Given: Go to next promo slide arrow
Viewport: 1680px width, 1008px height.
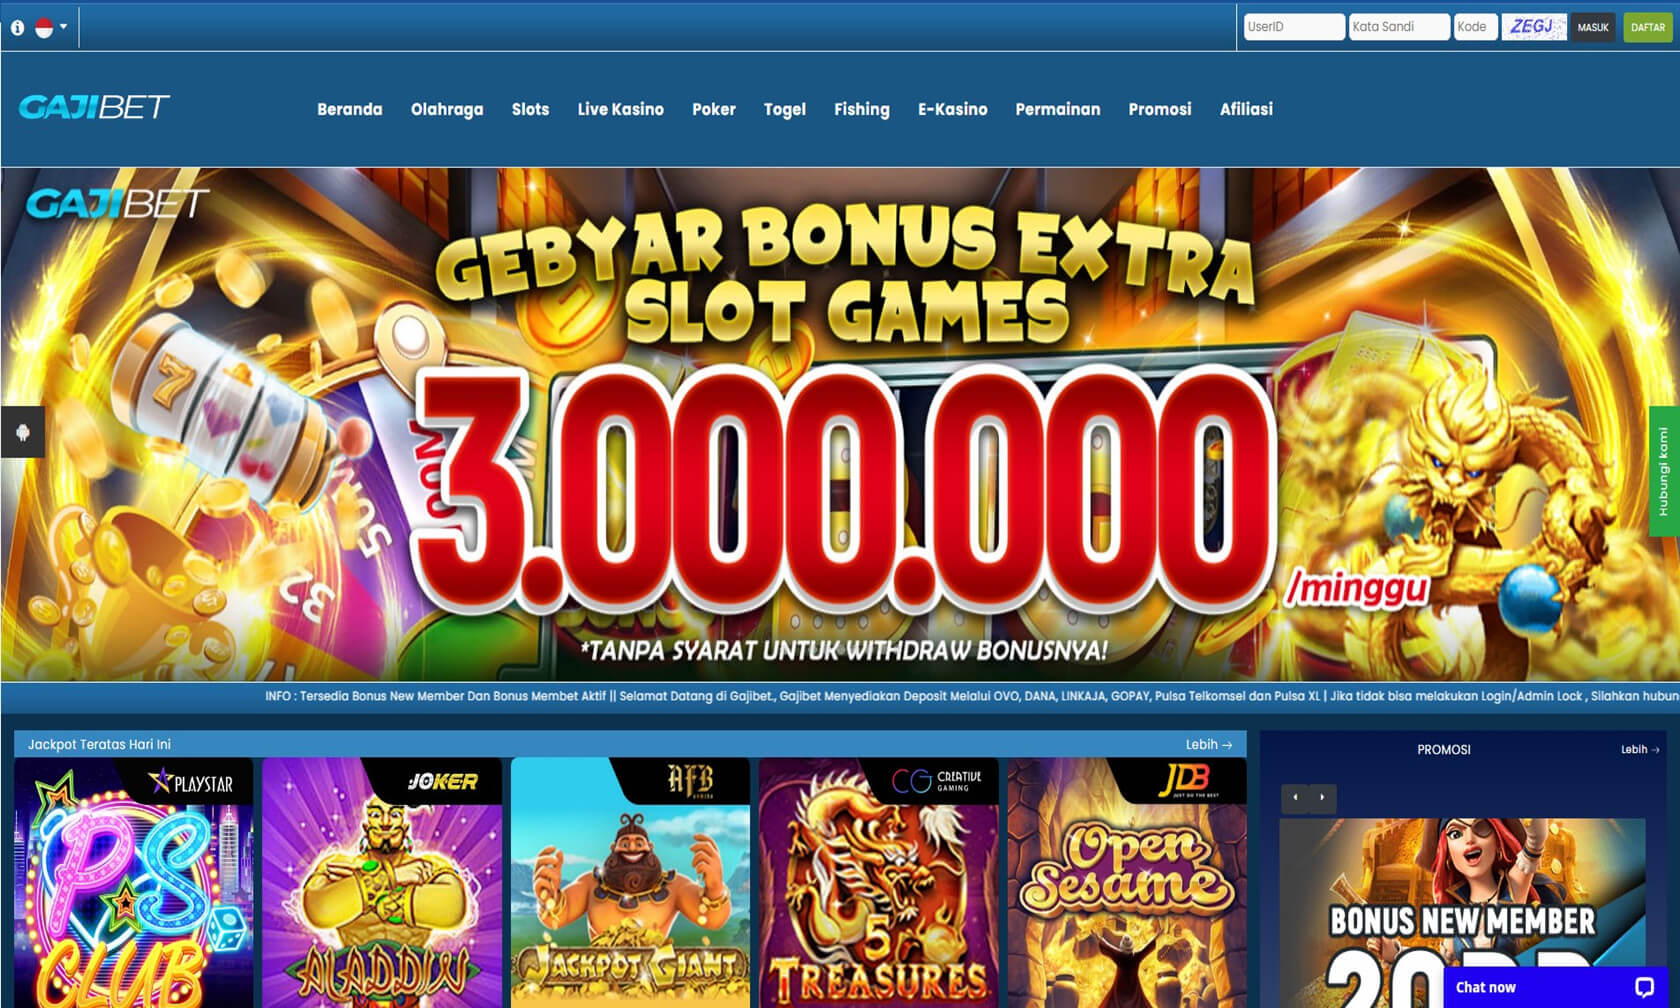Looking at the screenshot, I should click(x=1322, y=797).
